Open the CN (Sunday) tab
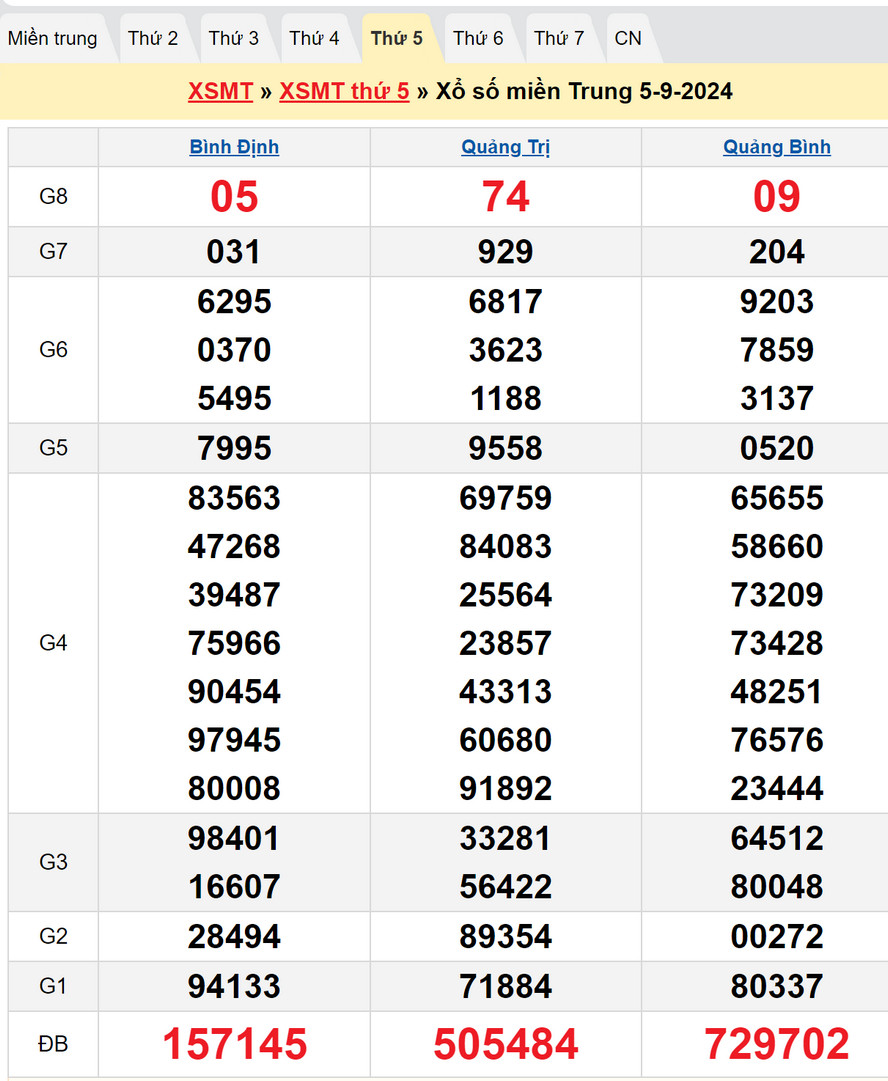Viewport: 888px width, 1081px height. click(x=628, y=38)
